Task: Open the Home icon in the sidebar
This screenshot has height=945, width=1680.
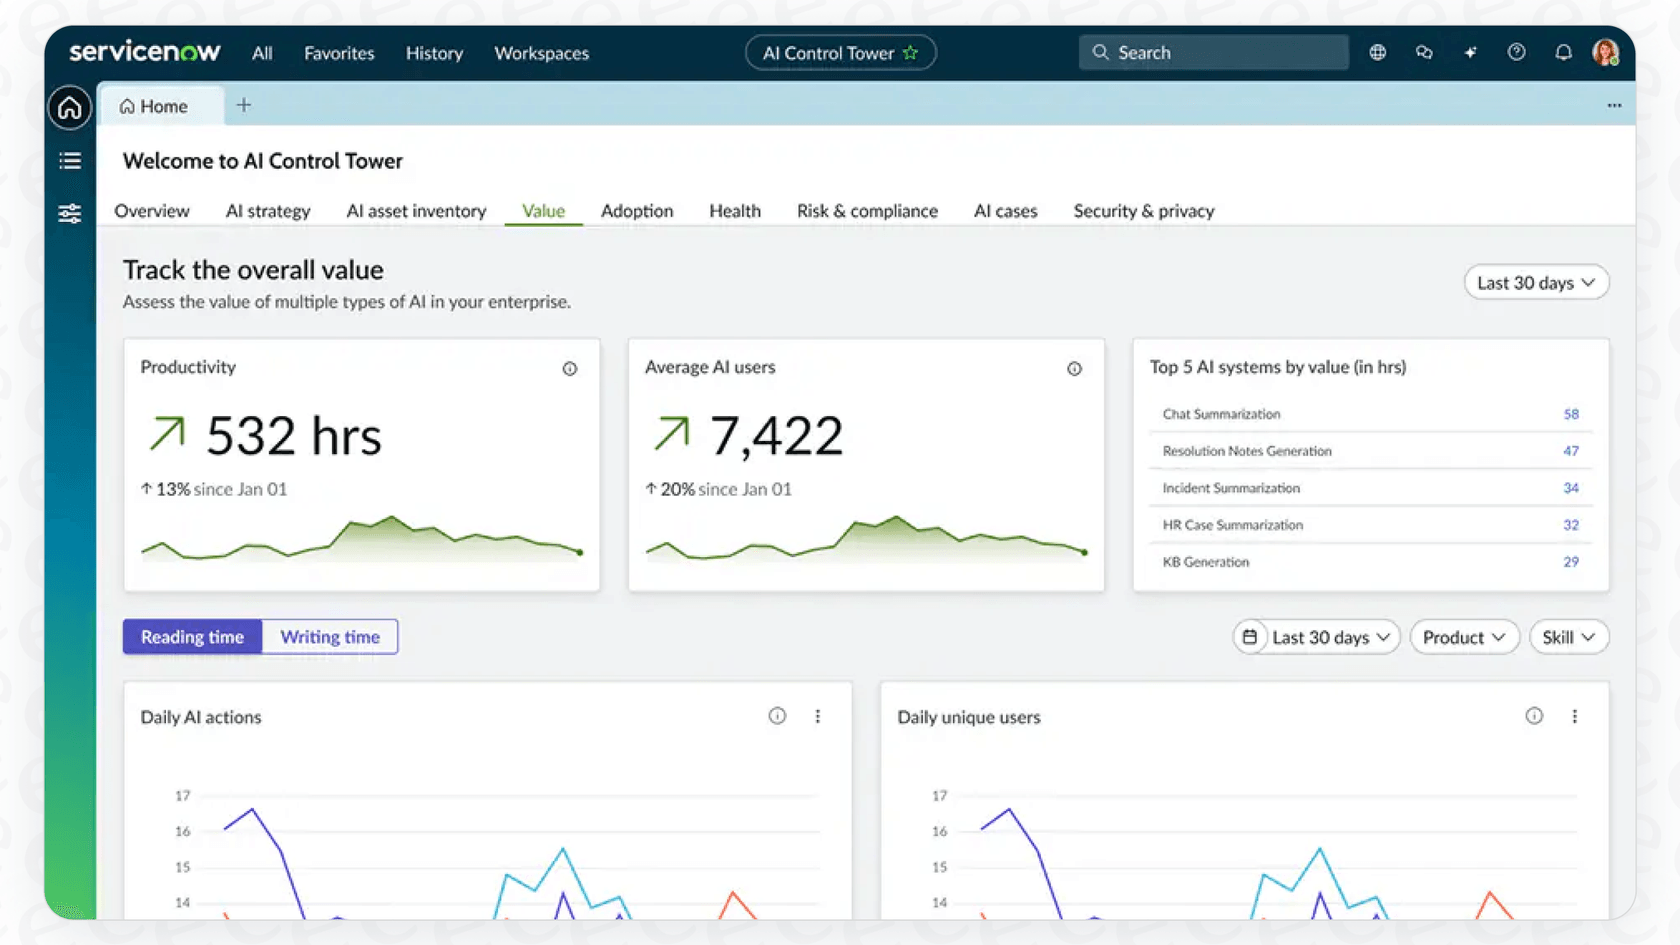Action: point(69,107)
